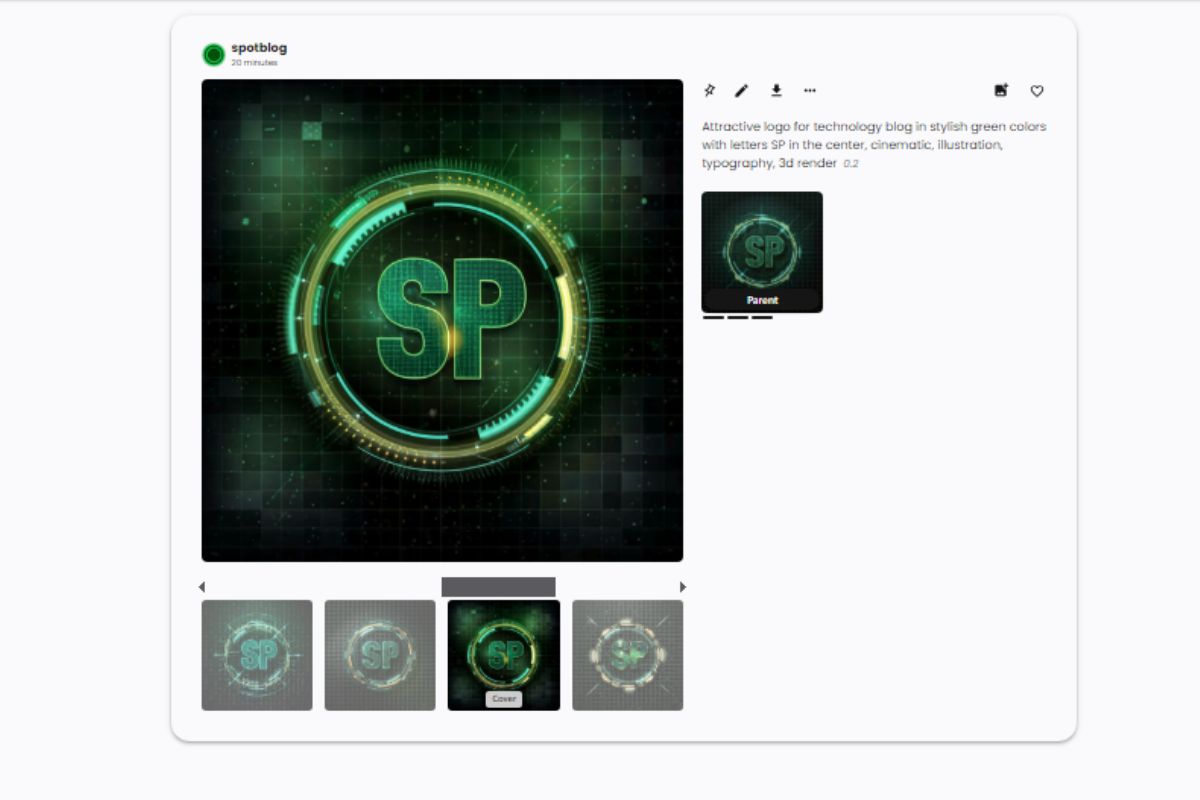Screen dimensions: 1200x800
Task: Click the Cover label badge
Action: tap(504, 699)
